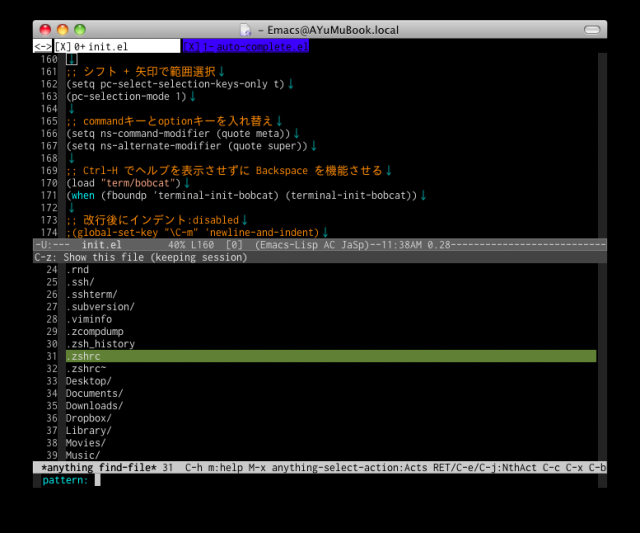The height and width of the screenshot is (533, 640).
Task: Open the Documents/ folder in file list
Action: point(94,393)
